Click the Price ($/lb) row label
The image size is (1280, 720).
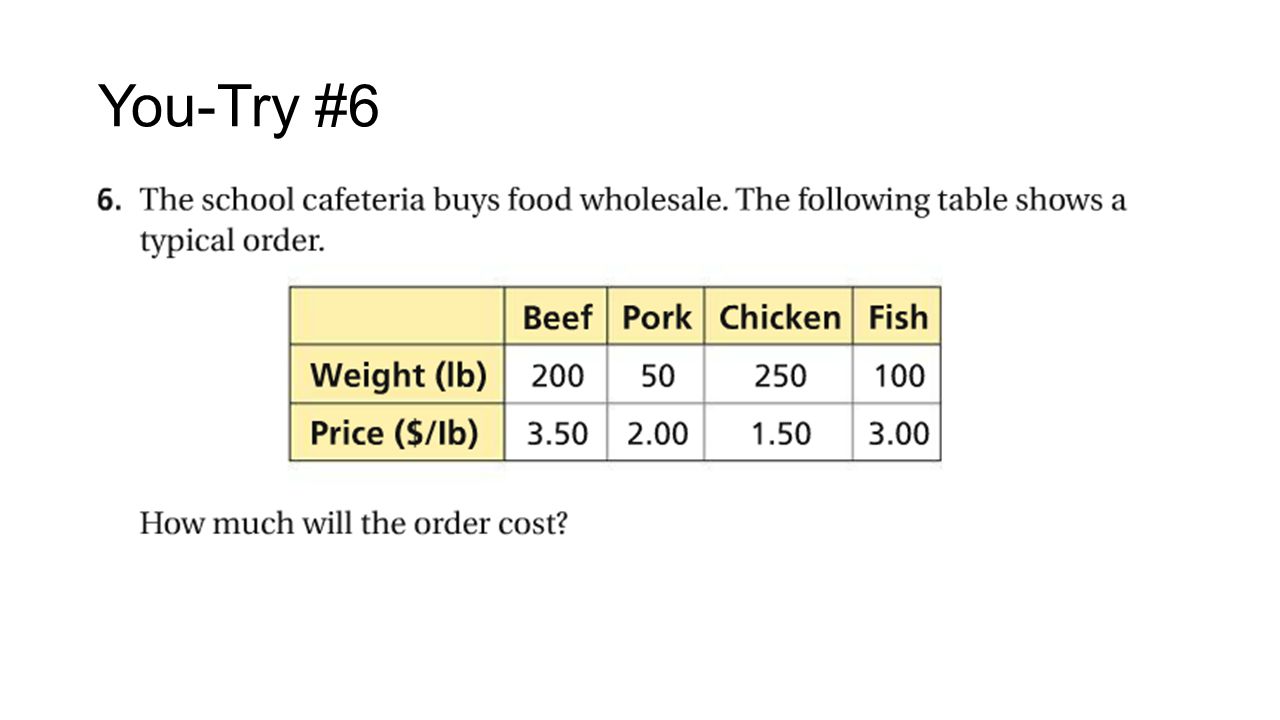pyautogui.click(x=398, y=433)
